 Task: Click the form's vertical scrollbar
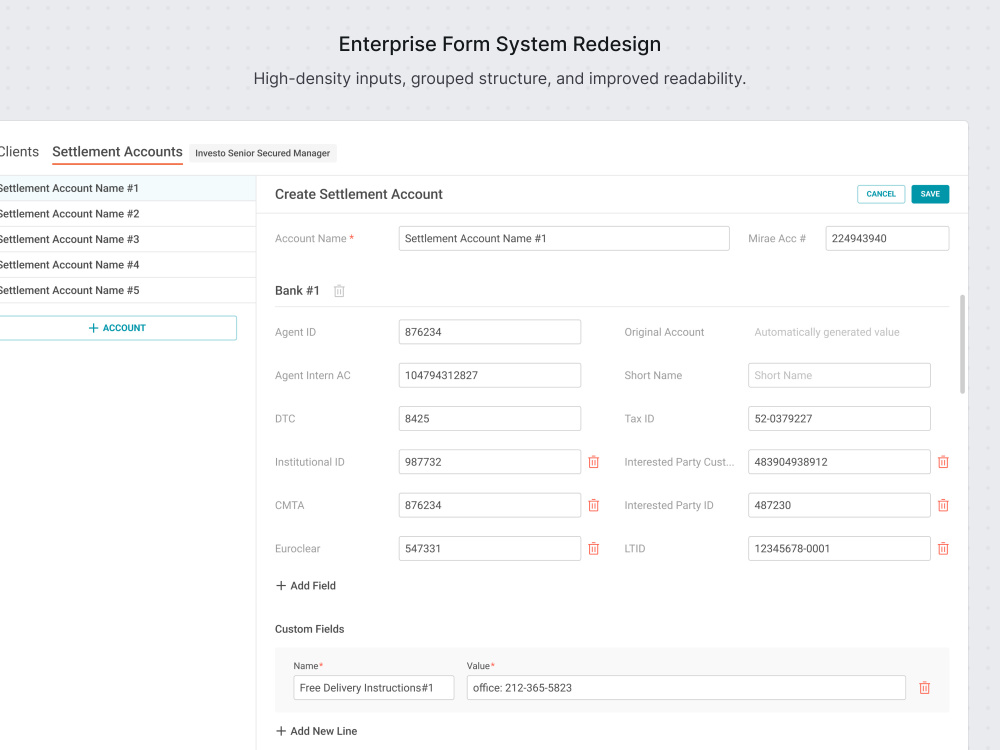pyautogui.click(x=962, y=344)
